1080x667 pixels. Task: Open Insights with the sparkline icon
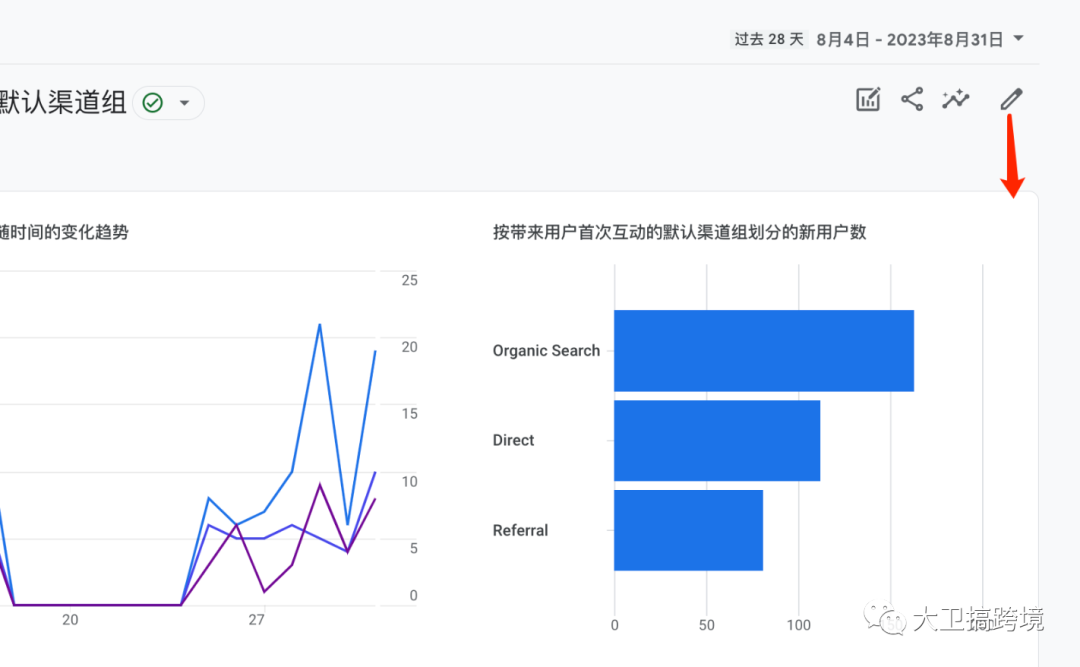956,99
